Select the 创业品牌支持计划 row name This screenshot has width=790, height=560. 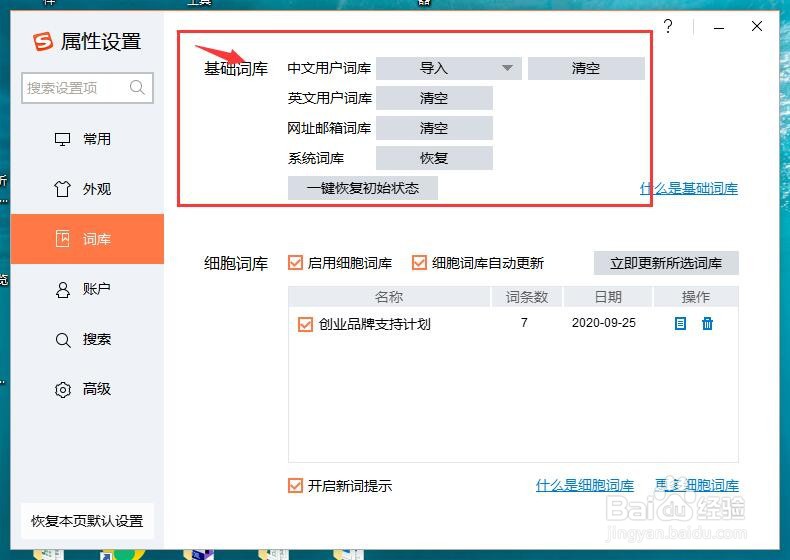pyautogui.click(x=374, y=324)
